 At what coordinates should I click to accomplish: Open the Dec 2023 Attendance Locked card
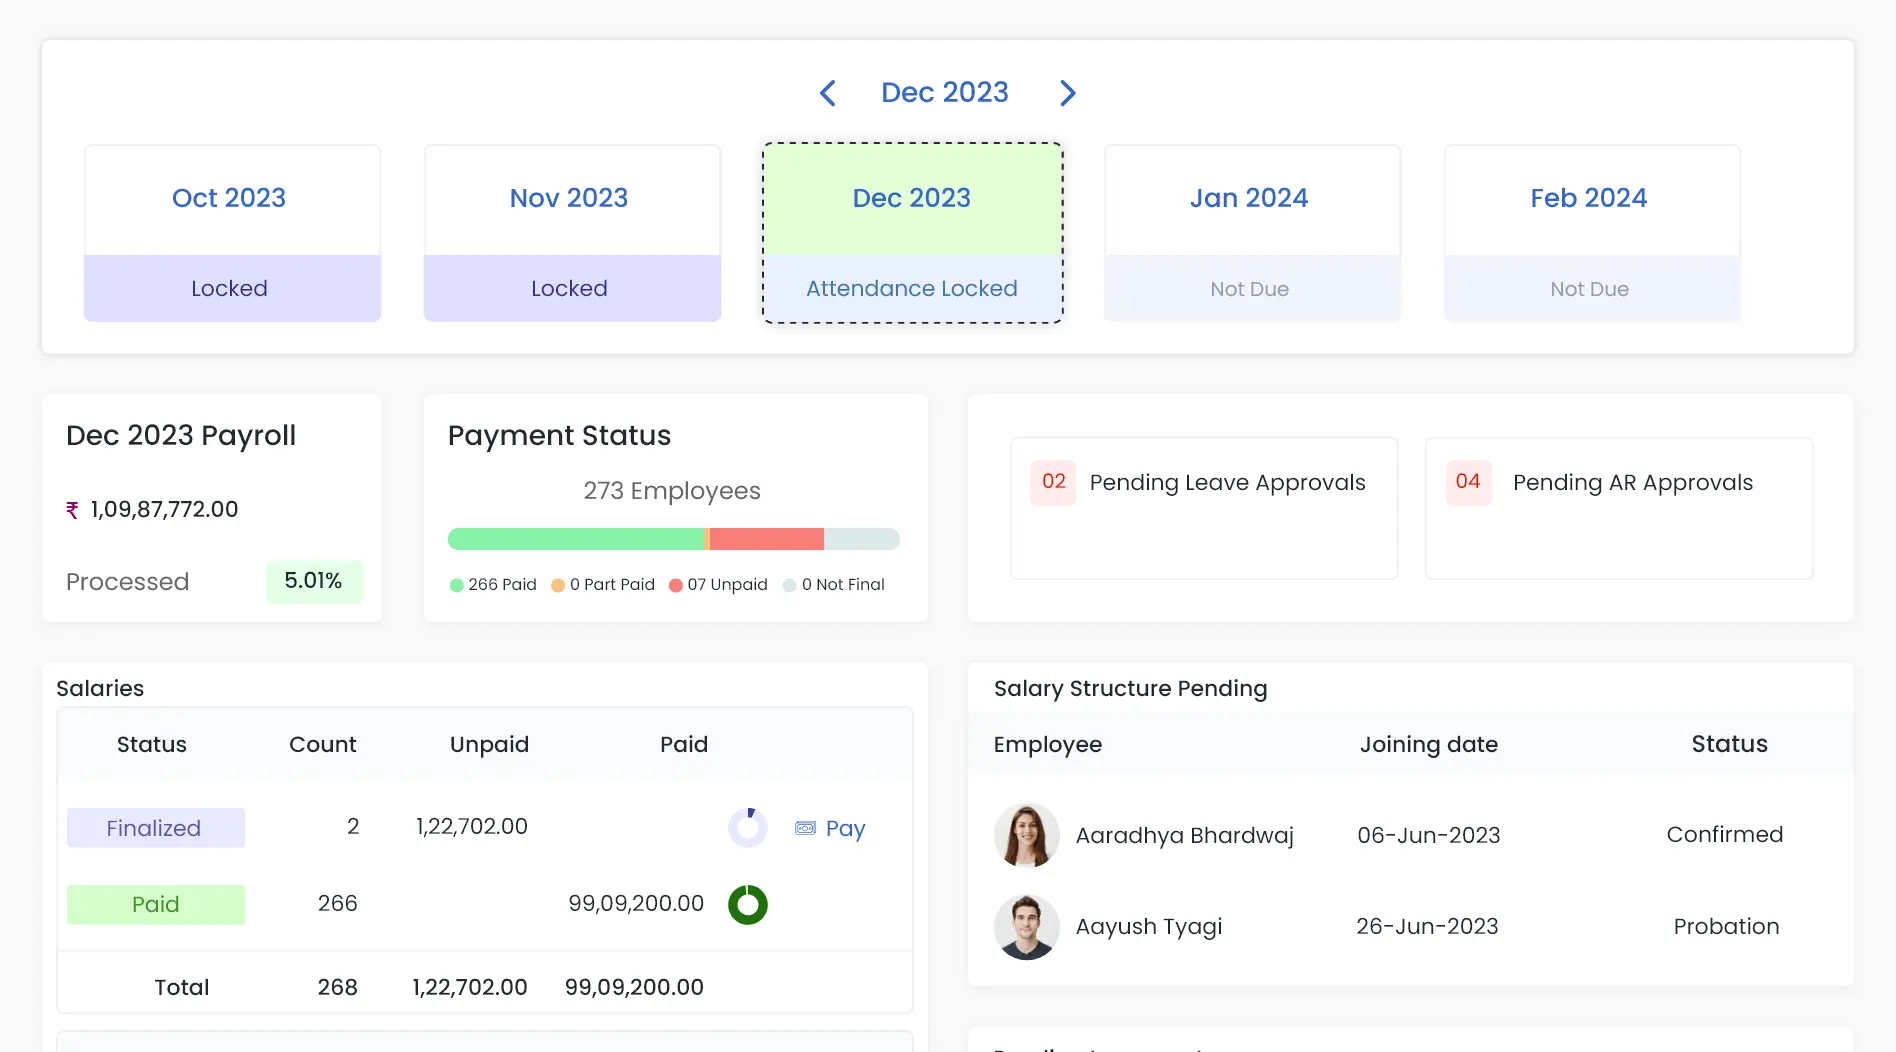tap(911, 233)
